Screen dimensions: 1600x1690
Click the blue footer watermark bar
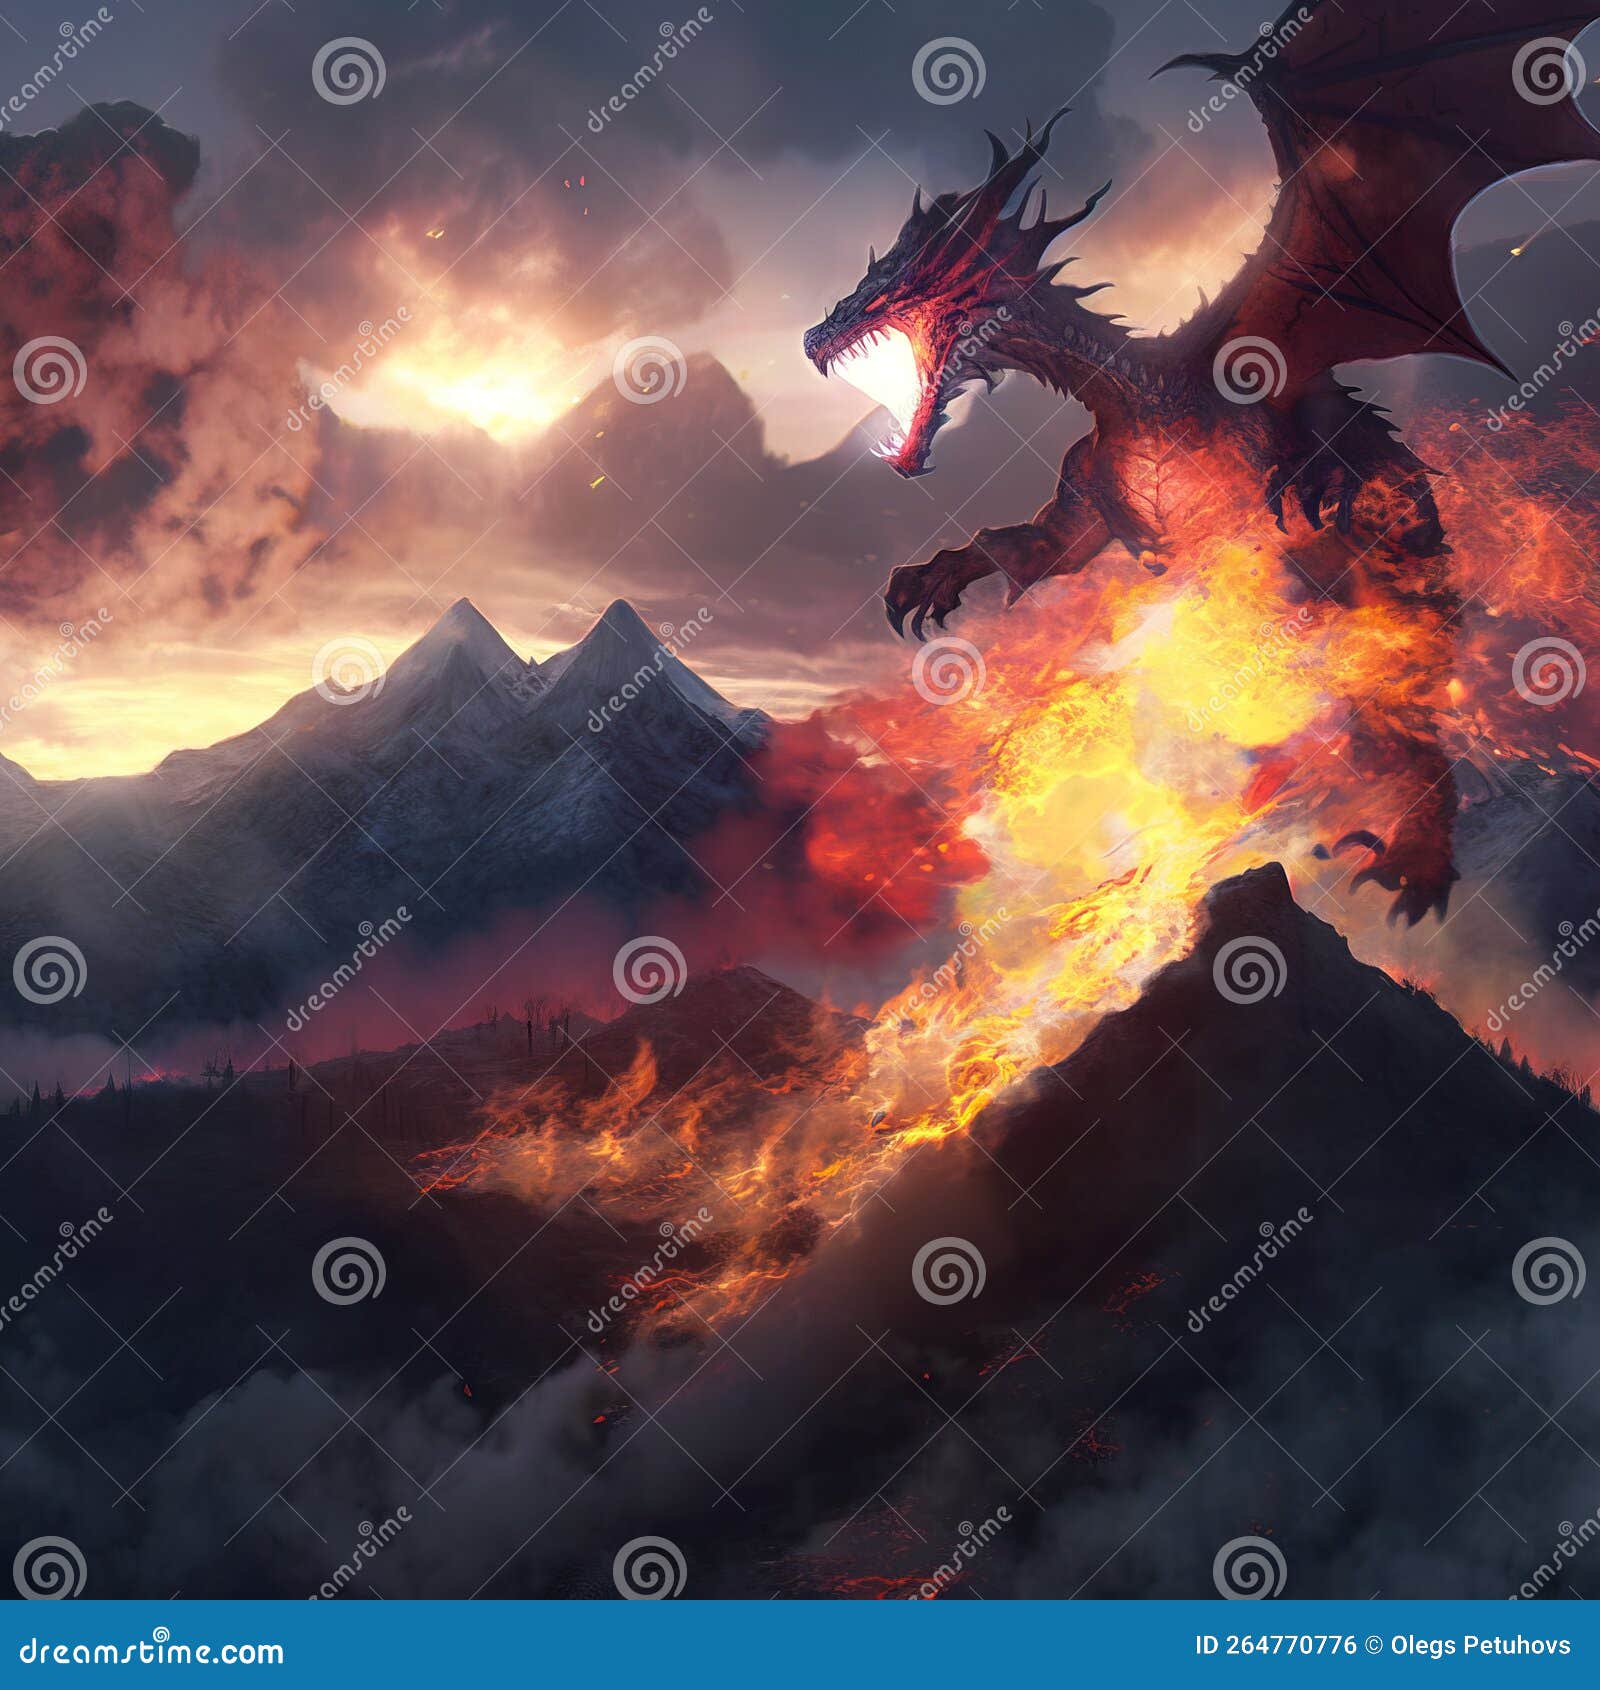click(x=800, y=1643)
